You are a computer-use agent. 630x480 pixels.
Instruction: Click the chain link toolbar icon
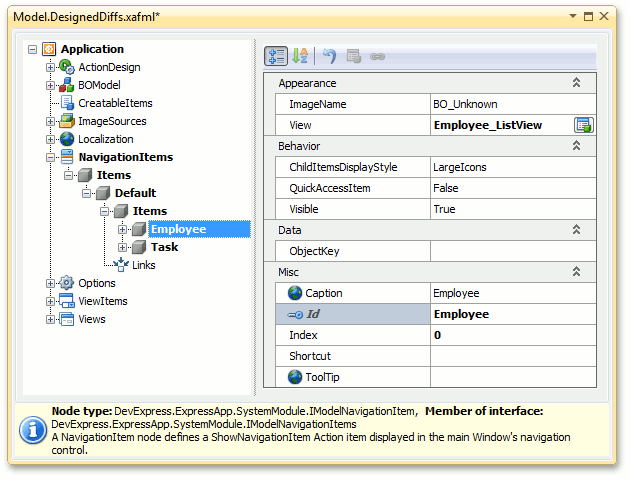click(377, 57)
